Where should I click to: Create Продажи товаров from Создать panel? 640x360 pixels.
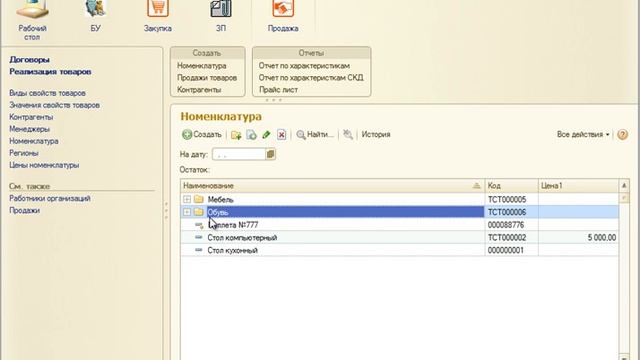click(x=207, y=78)
